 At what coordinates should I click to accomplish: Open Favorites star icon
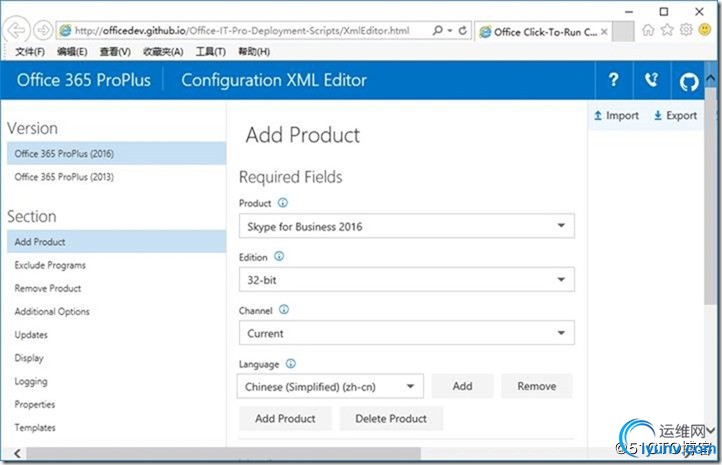[x=667, y=30]
